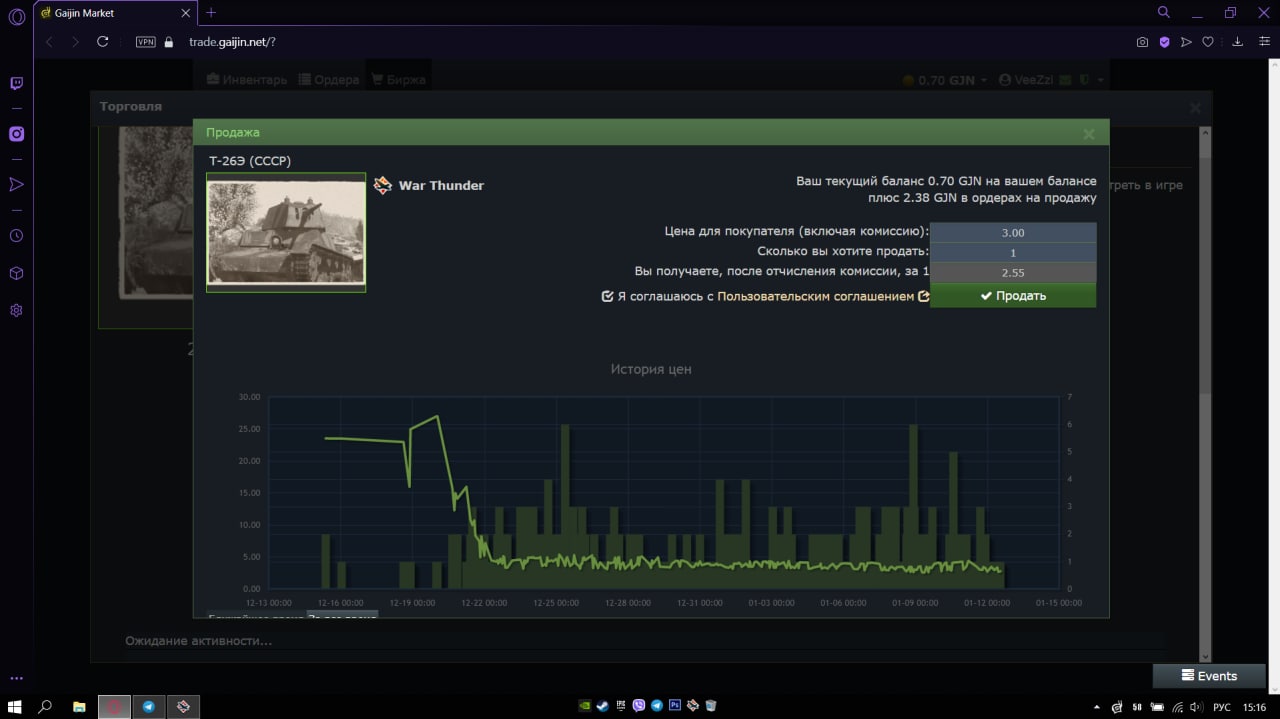
Task: Open the My Flow send icon
Action: (x=1186, y=42)
